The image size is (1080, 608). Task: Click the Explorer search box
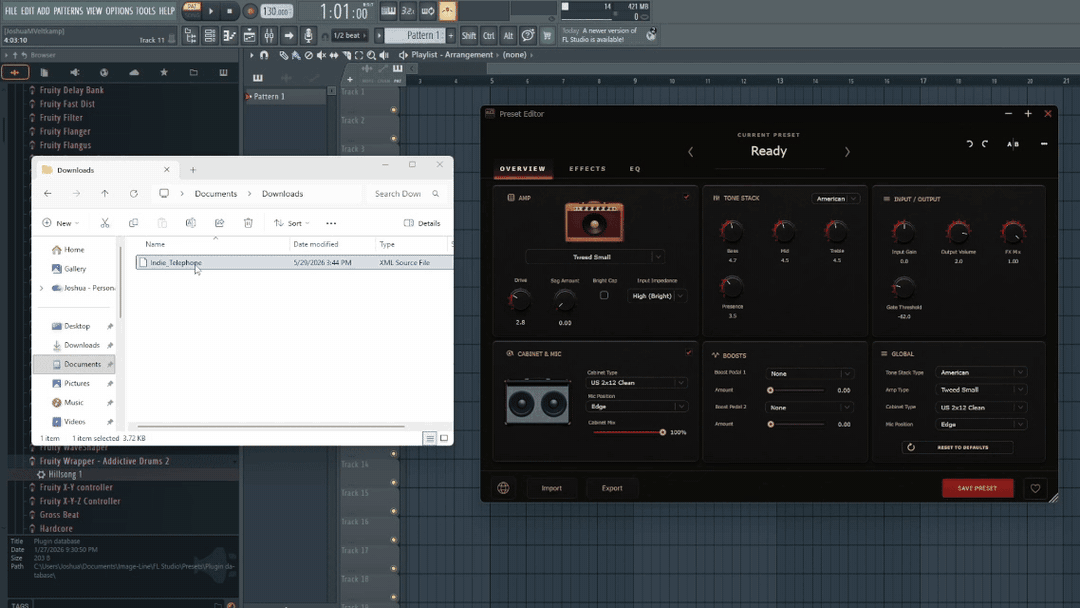point(407,194)
